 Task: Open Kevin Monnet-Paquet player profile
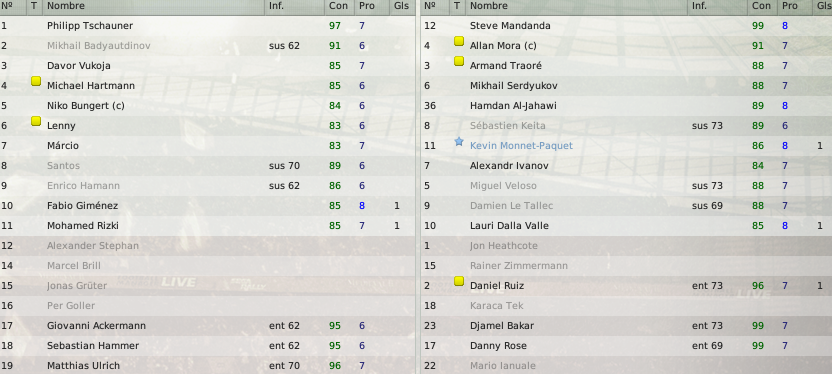pyautogui.click(x=521, y=145)
